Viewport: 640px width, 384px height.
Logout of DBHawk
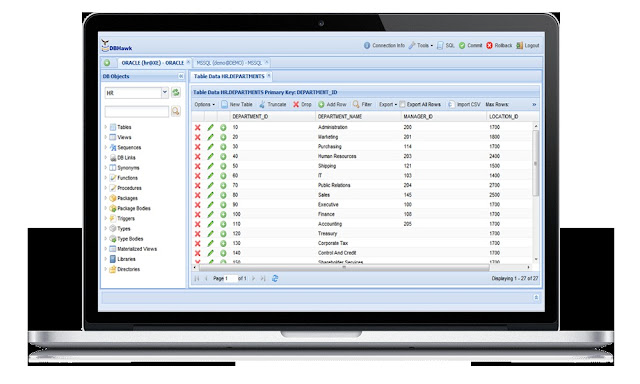528,45
